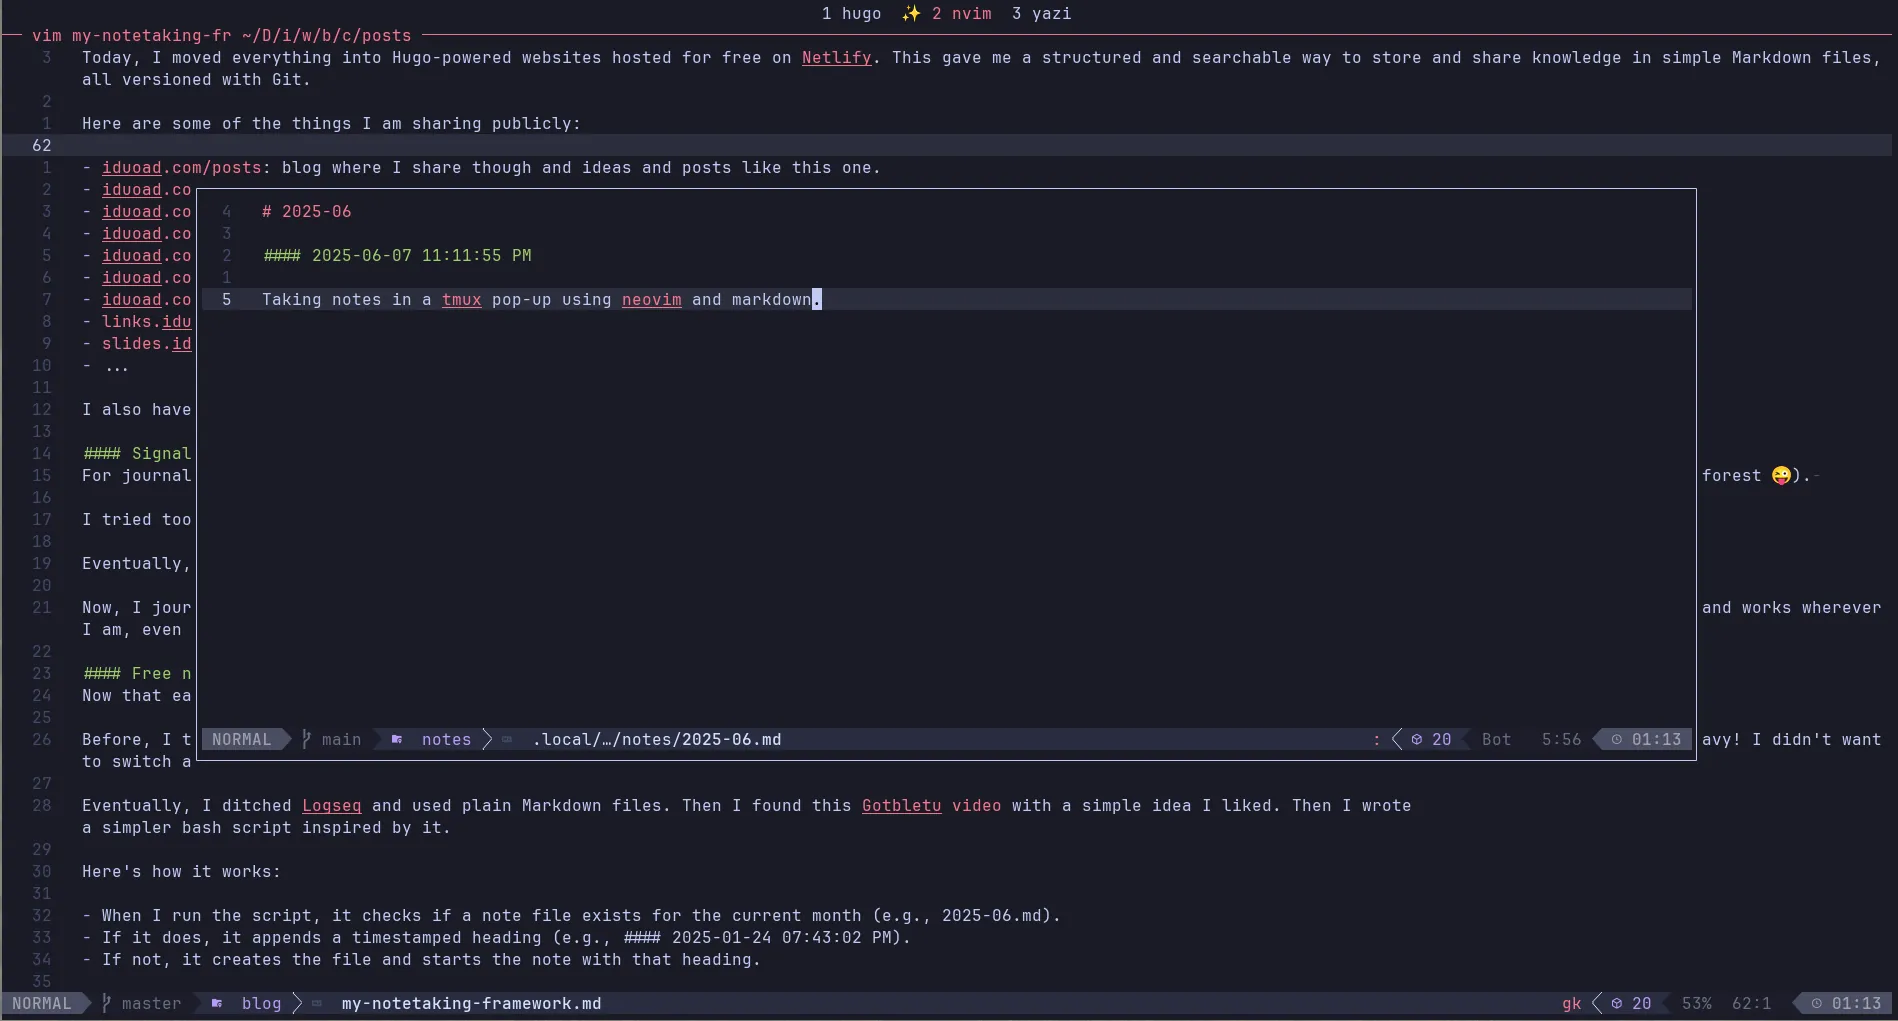Image resolution: width=1898 pixels, height=1021 pixels.
Task: Click the tmux link in the popup note
Action: click(461, 299)
